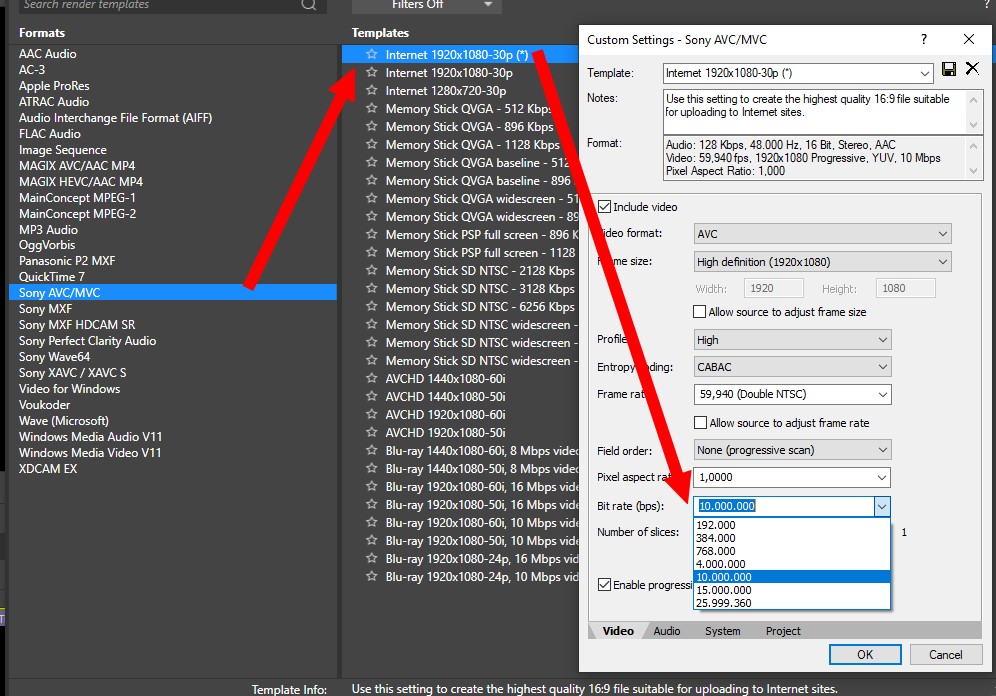
Task: Switch to the Audio tab
Action: pyautogui.click(x=666, y=631)
